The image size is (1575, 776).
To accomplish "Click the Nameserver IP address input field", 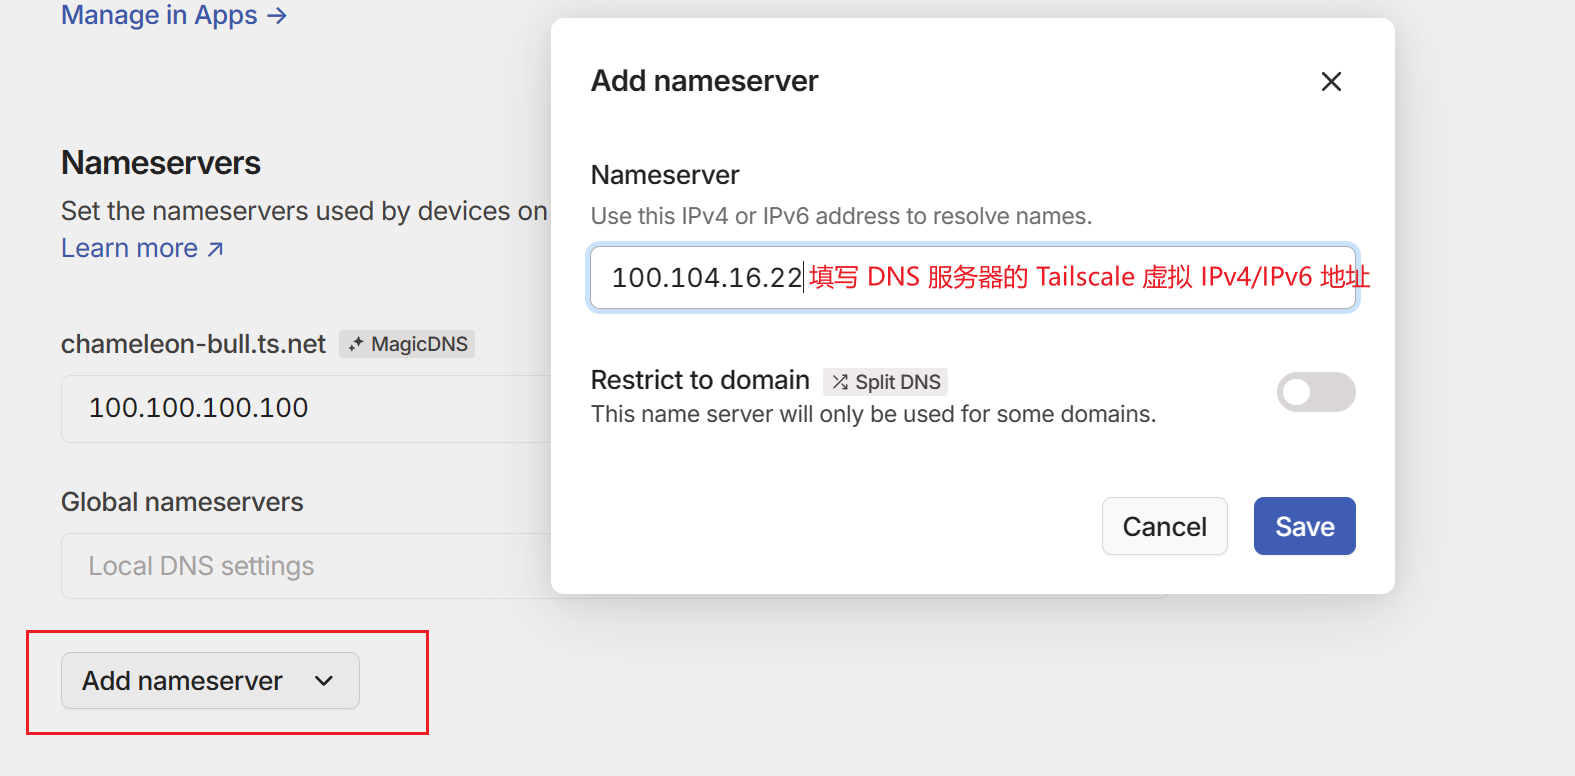I will pos(973,277).
